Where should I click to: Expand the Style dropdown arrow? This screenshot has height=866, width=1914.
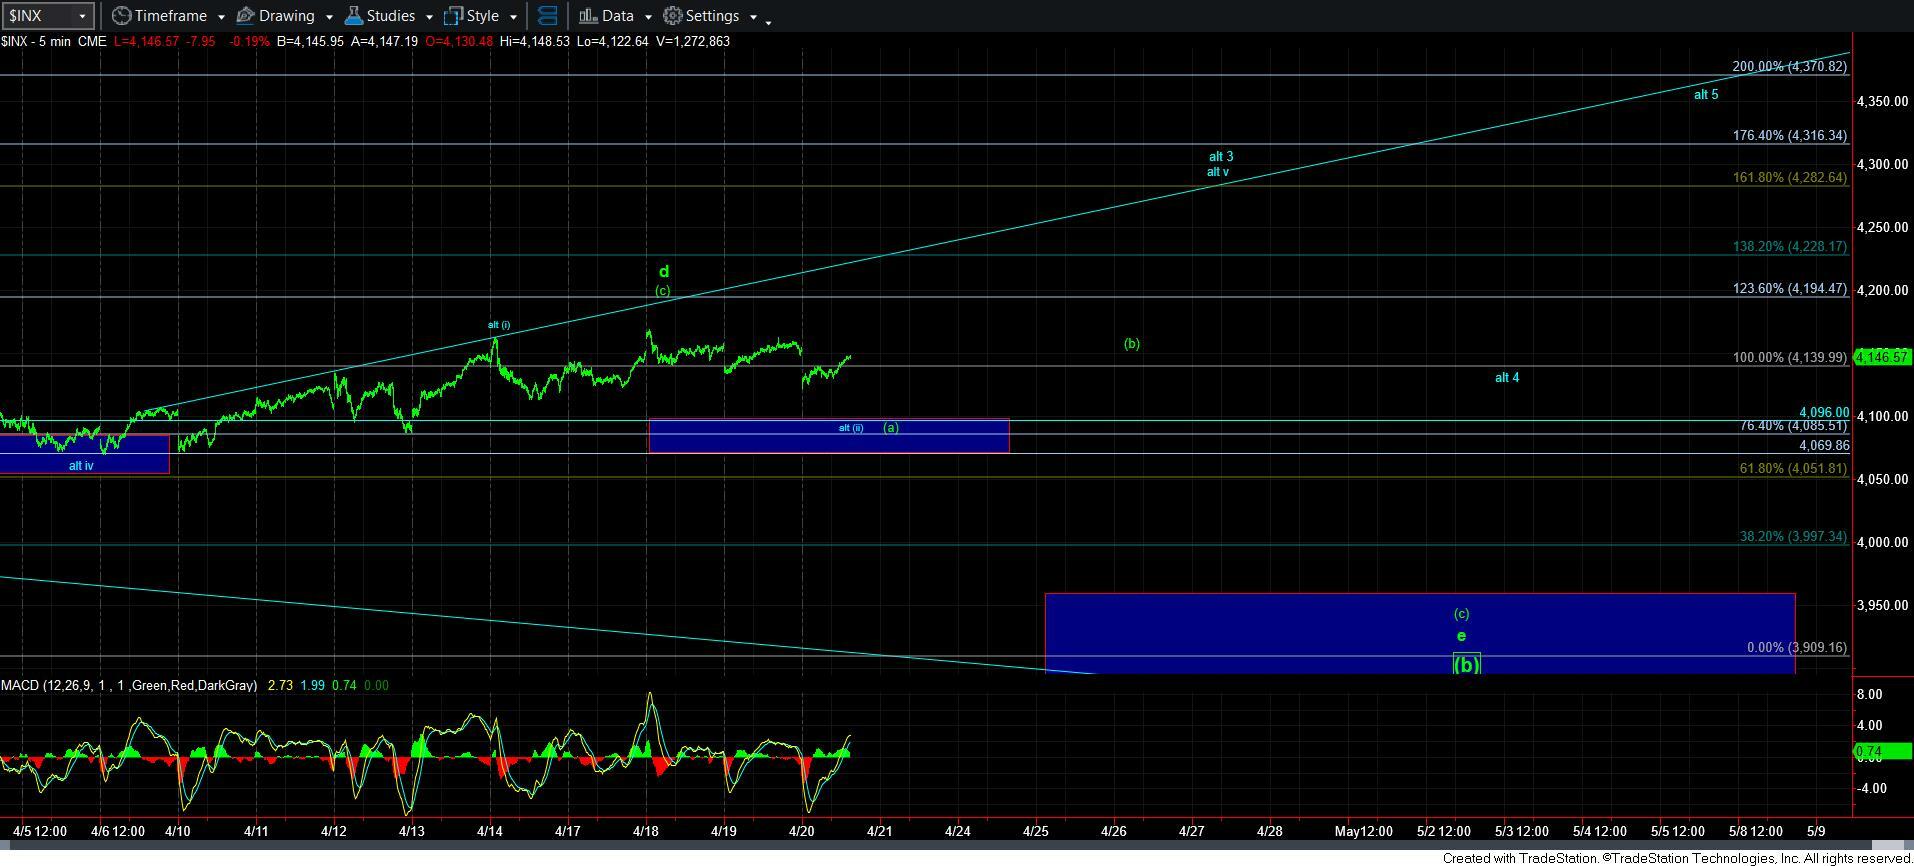(513, 17)
